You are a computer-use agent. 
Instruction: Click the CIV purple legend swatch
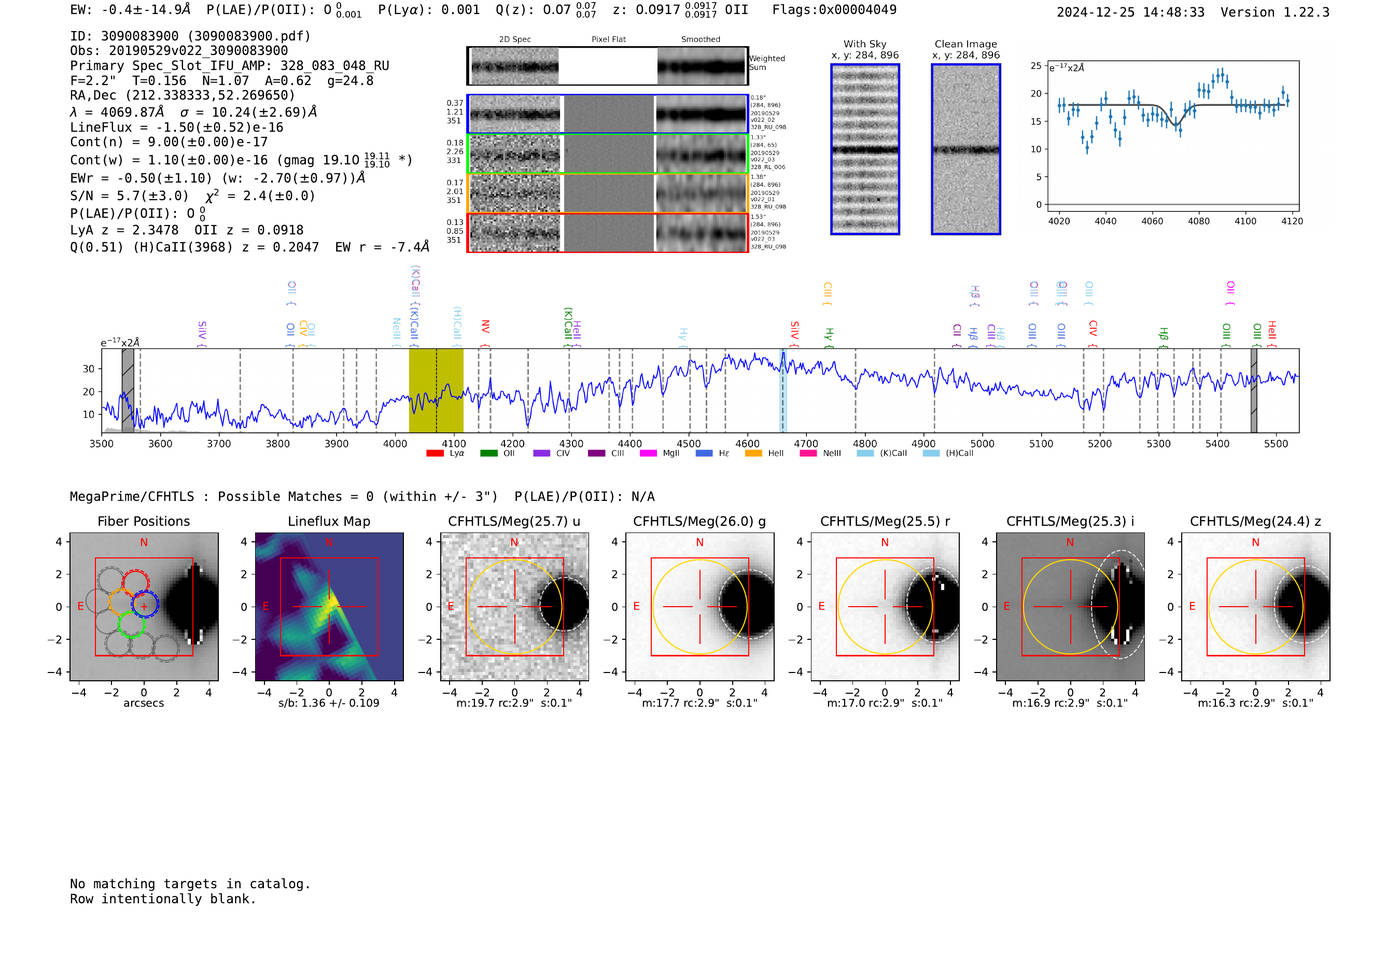[542, 454]
